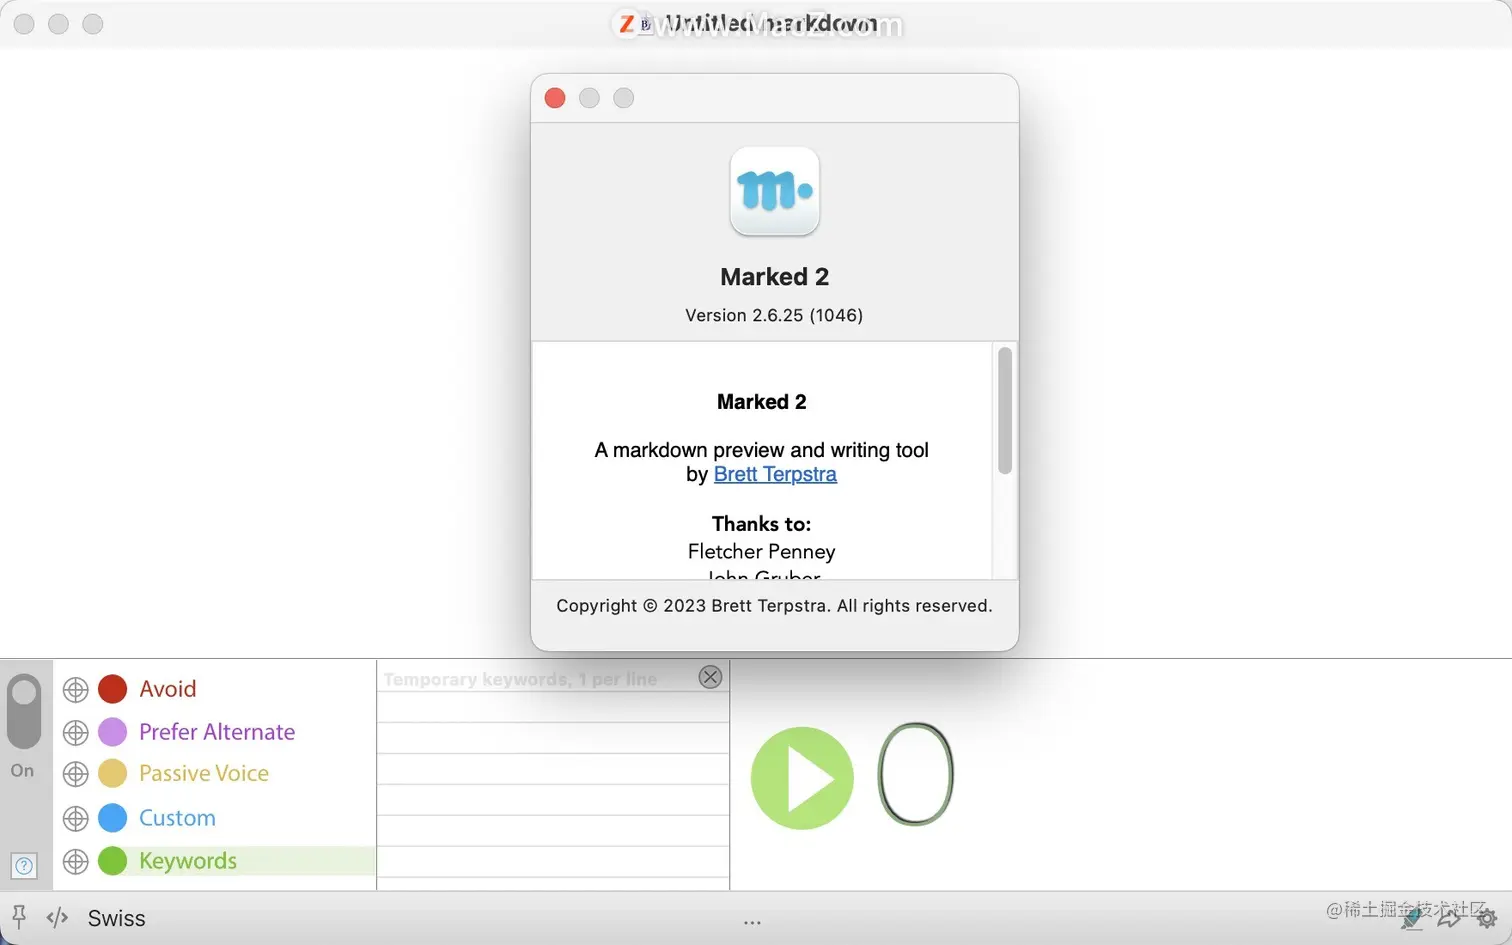Click the highlighter pen icon
Image resolution: width=1512 pixels, height=945 pixels.
[1413, 917]
